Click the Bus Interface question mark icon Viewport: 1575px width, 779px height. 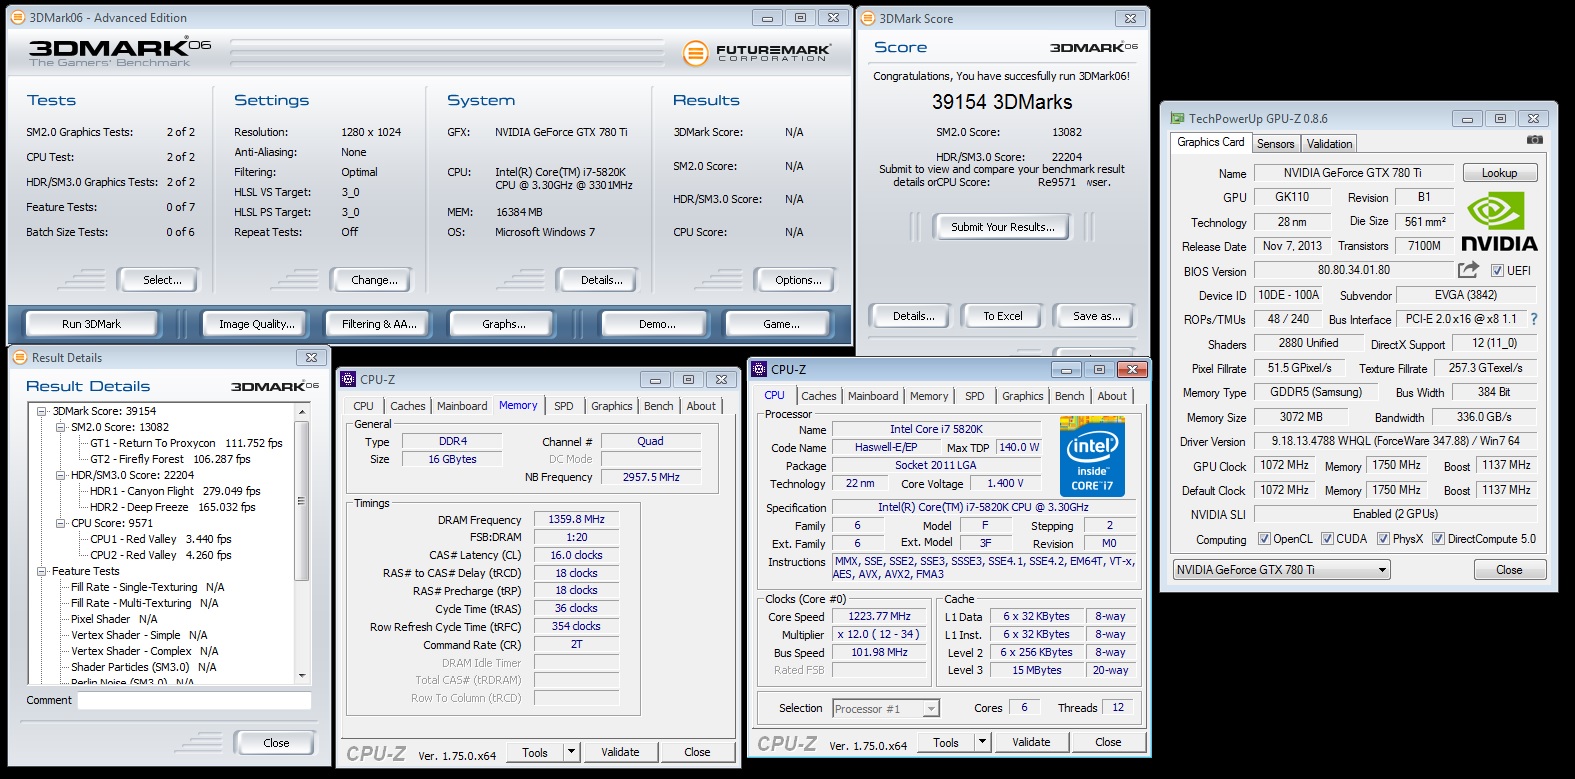[1534, 319]
